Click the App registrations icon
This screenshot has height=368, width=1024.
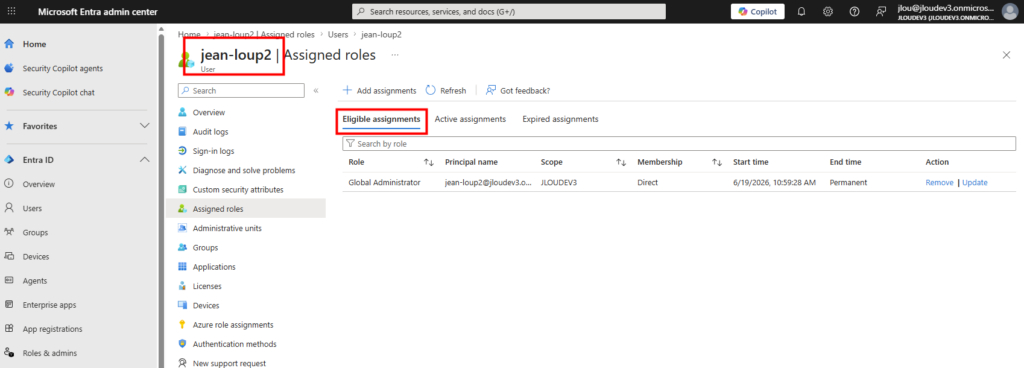(9, 329)
